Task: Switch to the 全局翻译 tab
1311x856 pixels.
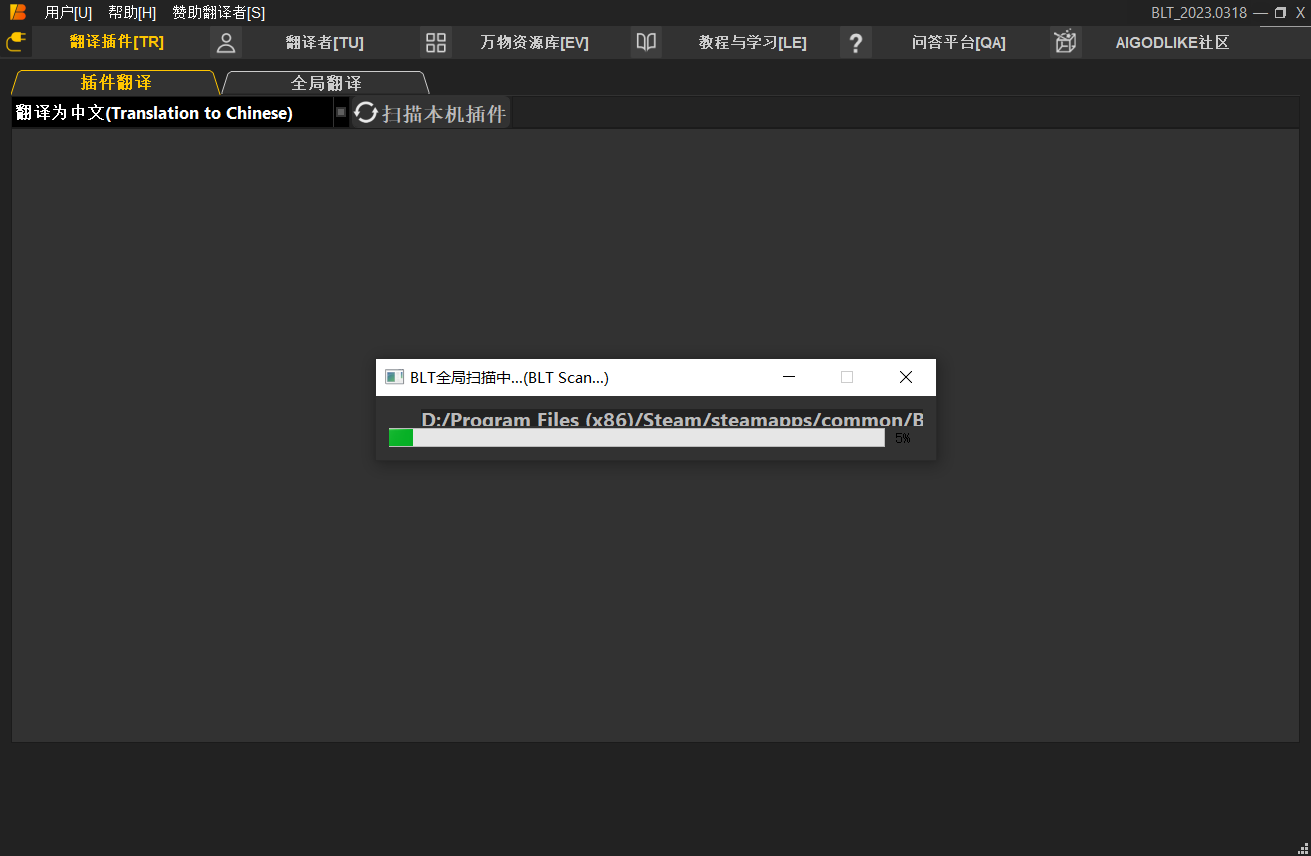Action: [326, 83]
